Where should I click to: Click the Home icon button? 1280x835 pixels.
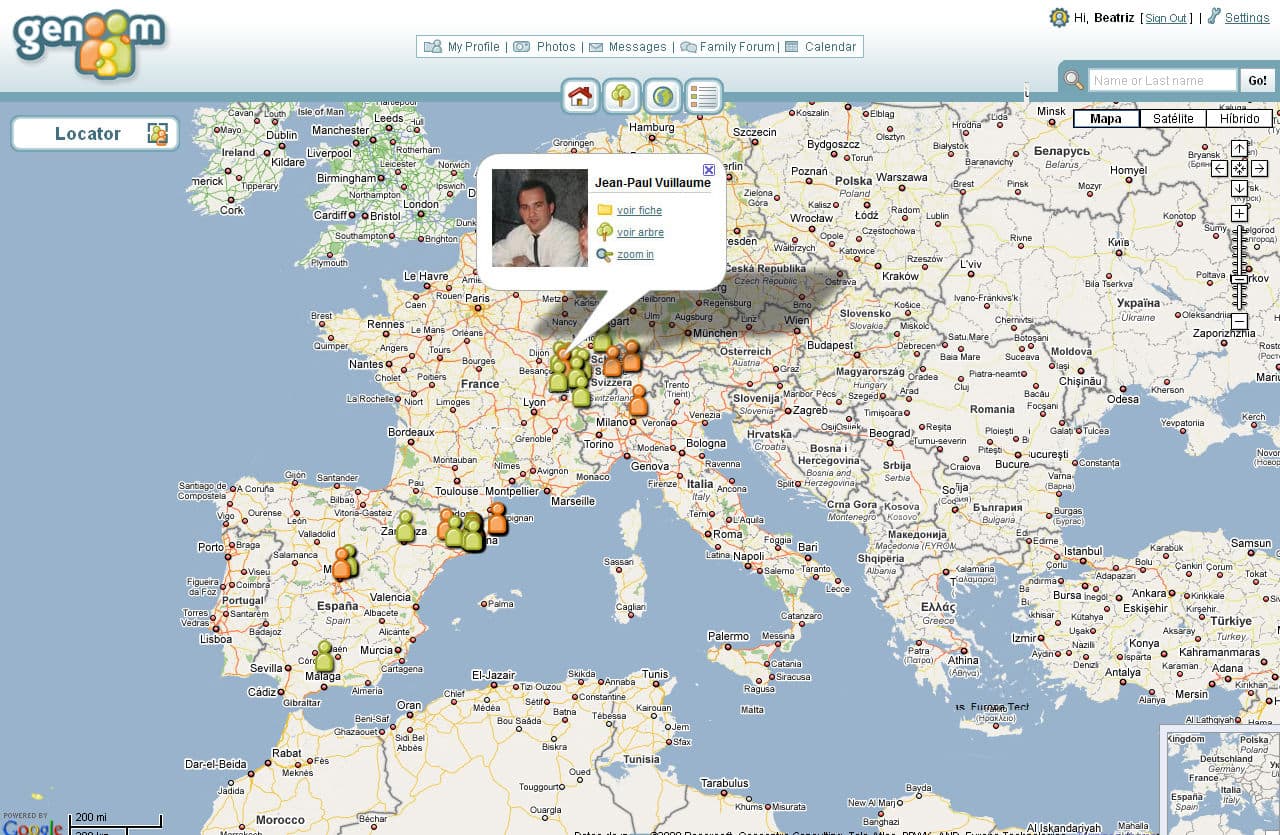point(580,96)
